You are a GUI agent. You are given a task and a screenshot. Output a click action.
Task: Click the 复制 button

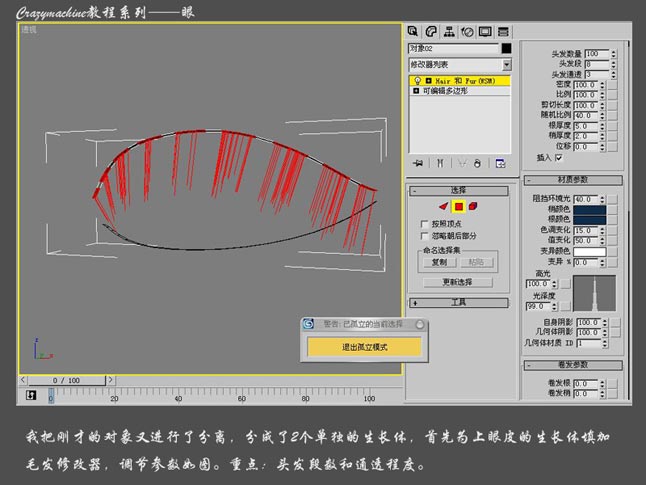439,262
